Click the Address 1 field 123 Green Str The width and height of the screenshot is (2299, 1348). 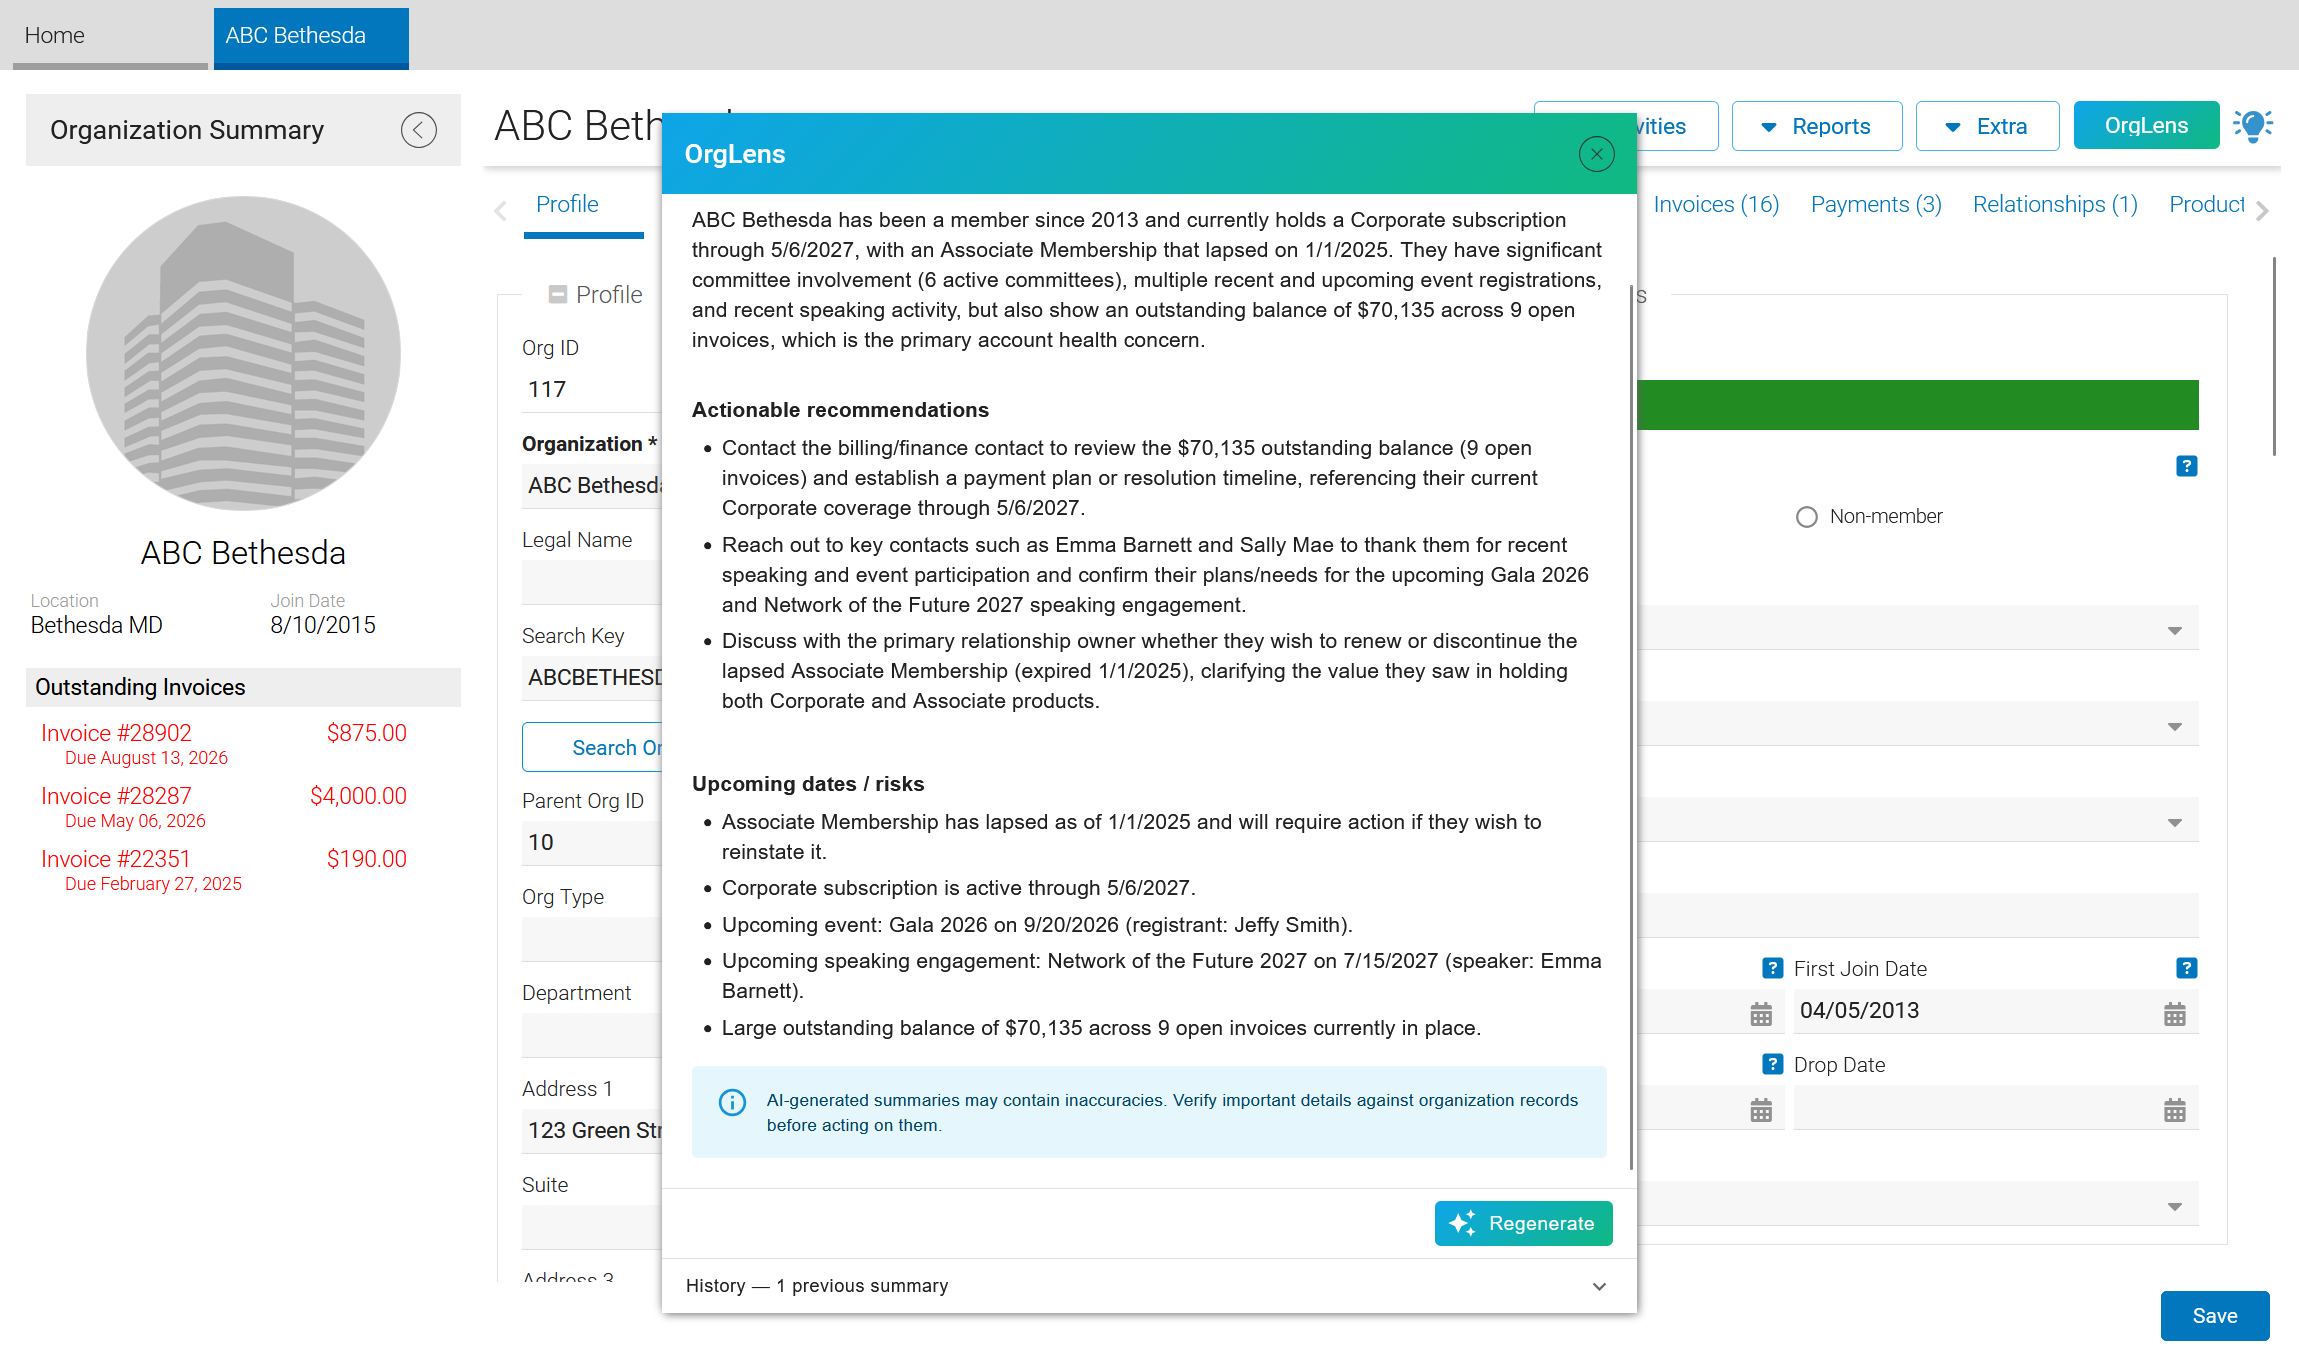tap(591, 1130)
